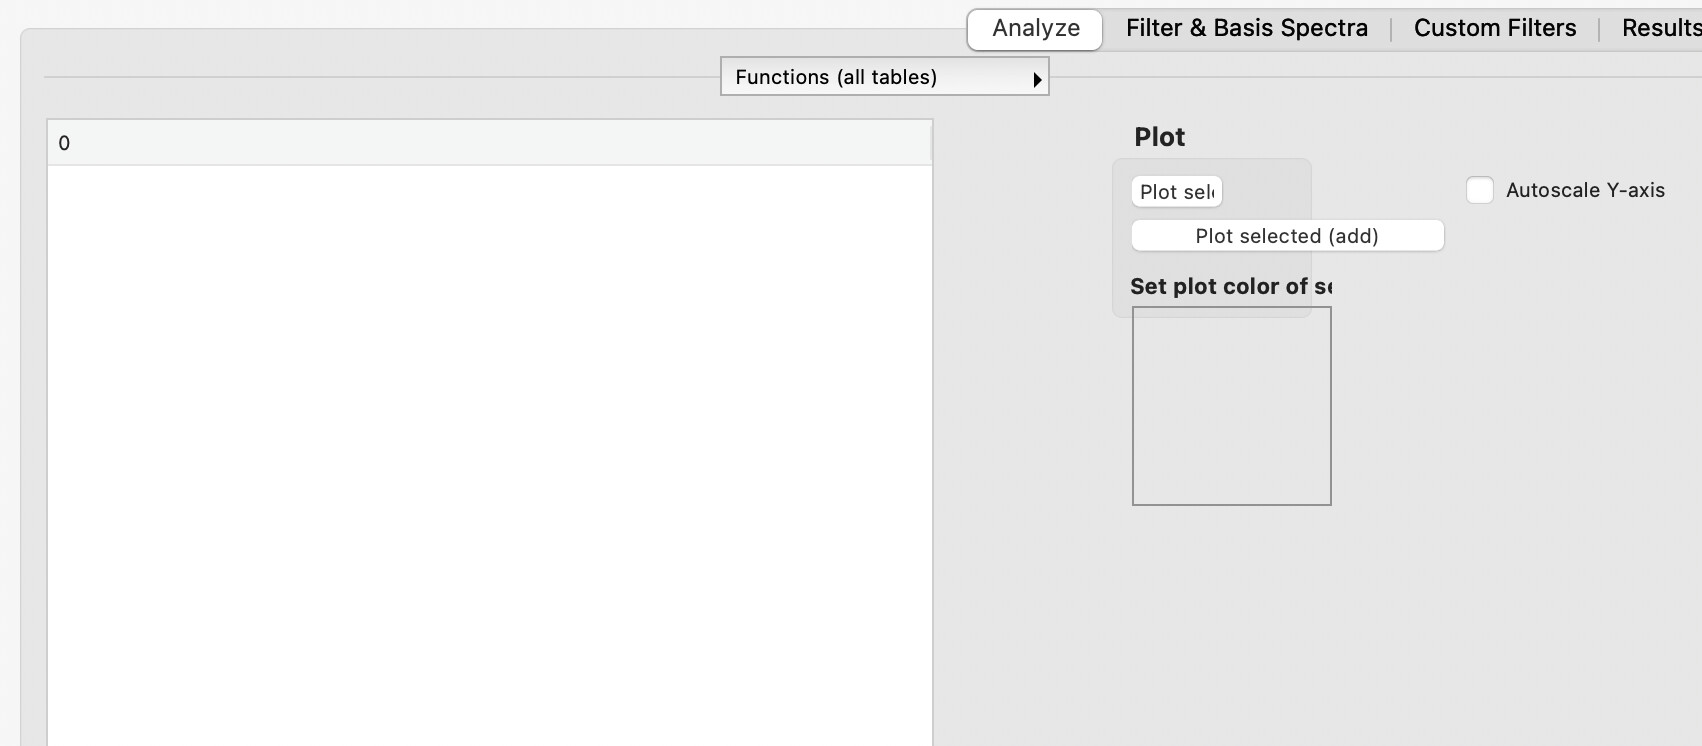1702x746 pixels.
Task: Click the Set plot color of selected label
Action: click(x=1231, y=286)
